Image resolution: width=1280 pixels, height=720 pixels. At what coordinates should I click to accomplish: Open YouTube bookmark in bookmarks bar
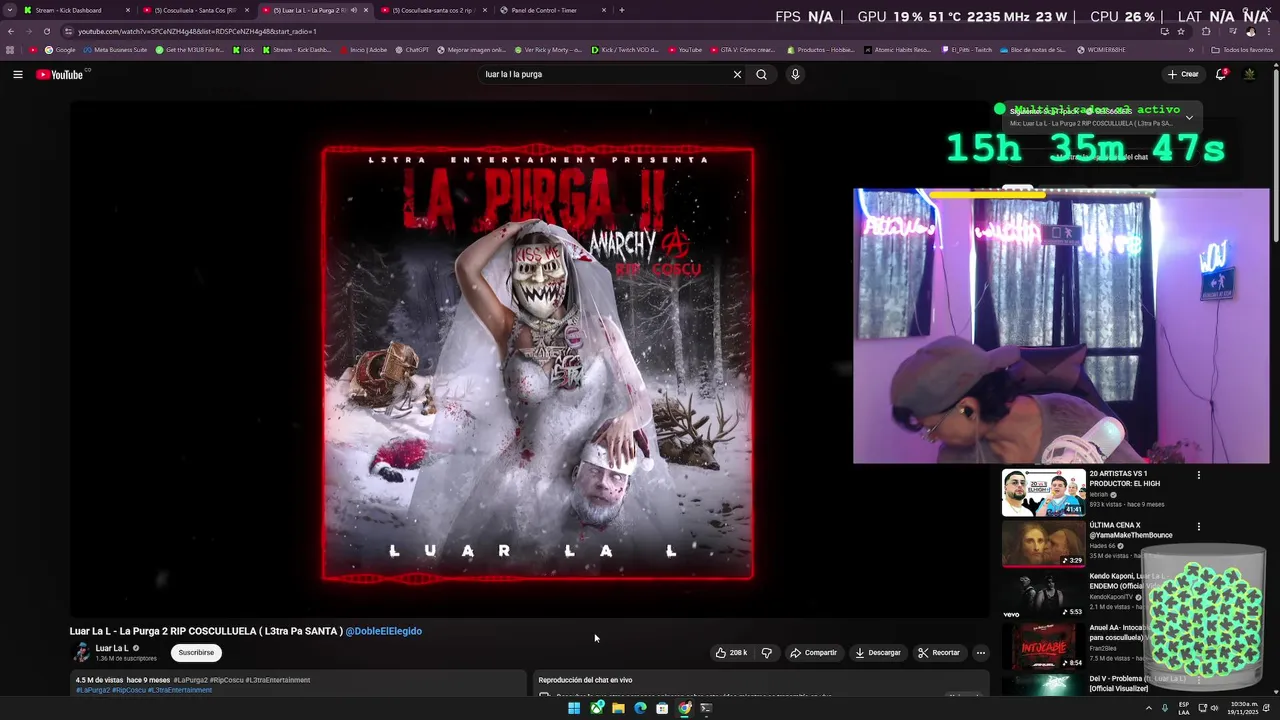click(x=685, y=49)
